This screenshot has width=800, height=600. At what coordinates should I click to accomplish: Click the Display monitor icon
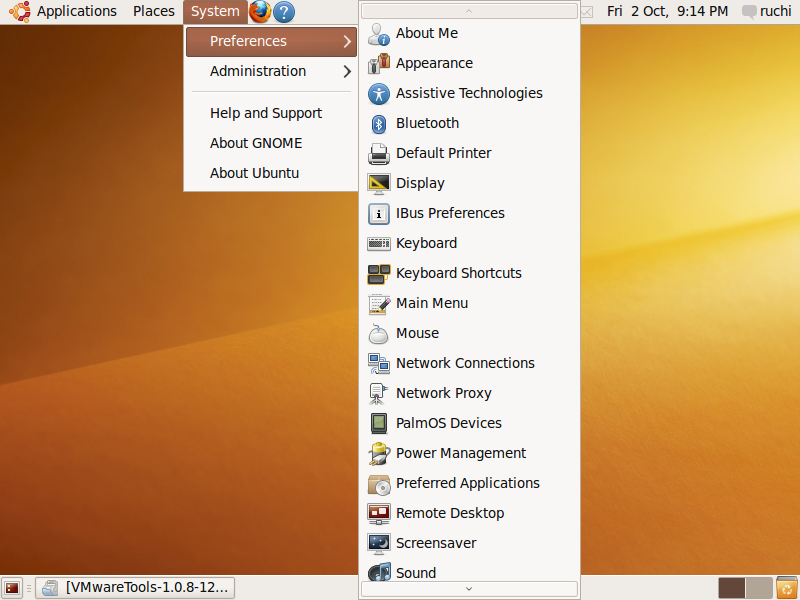(x=379, y=184)
